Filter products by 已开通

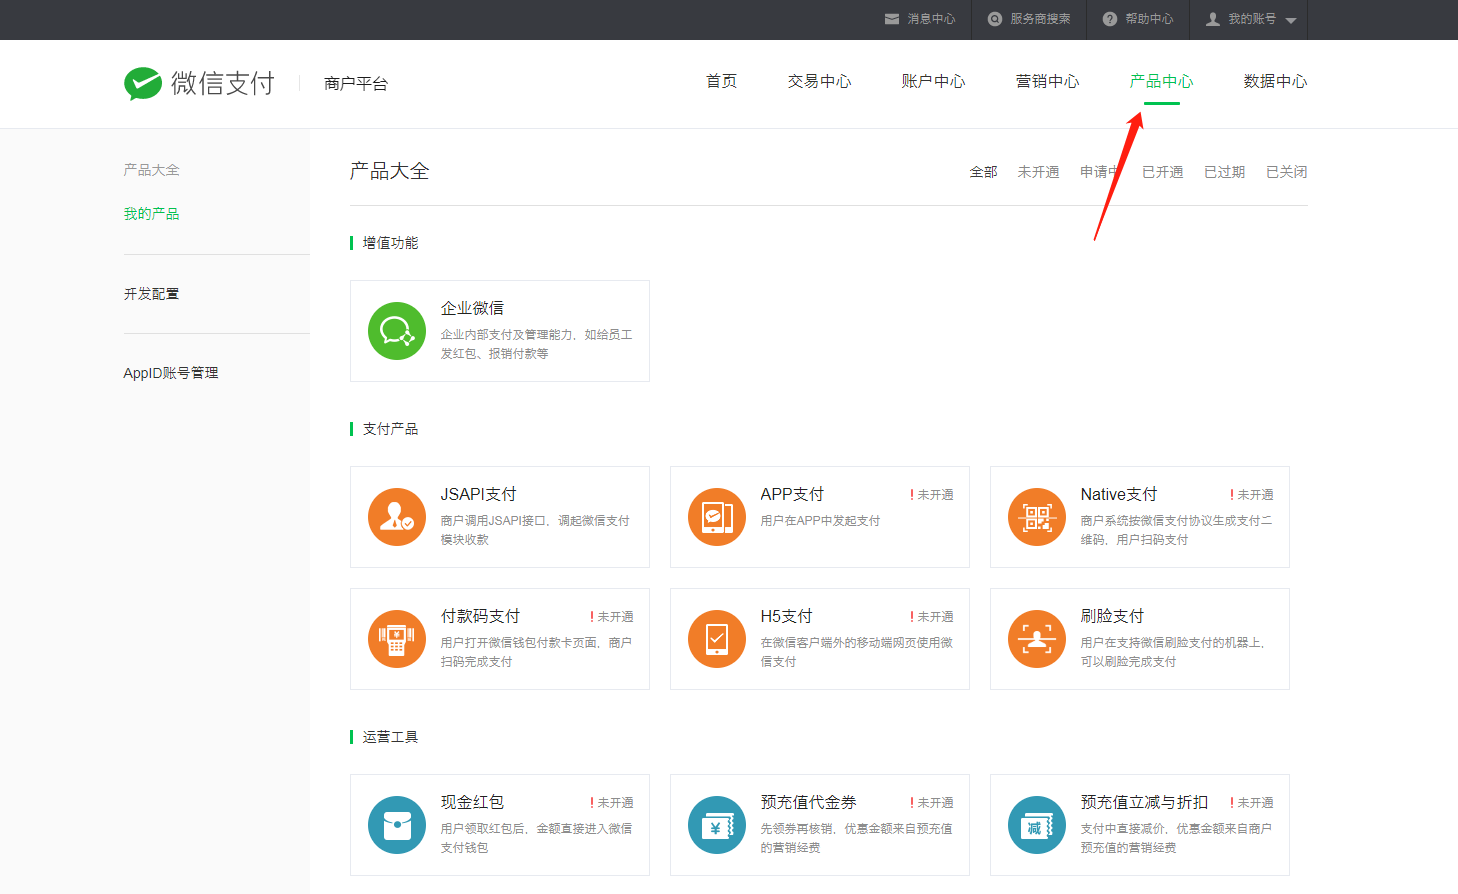pos(1162,172)
